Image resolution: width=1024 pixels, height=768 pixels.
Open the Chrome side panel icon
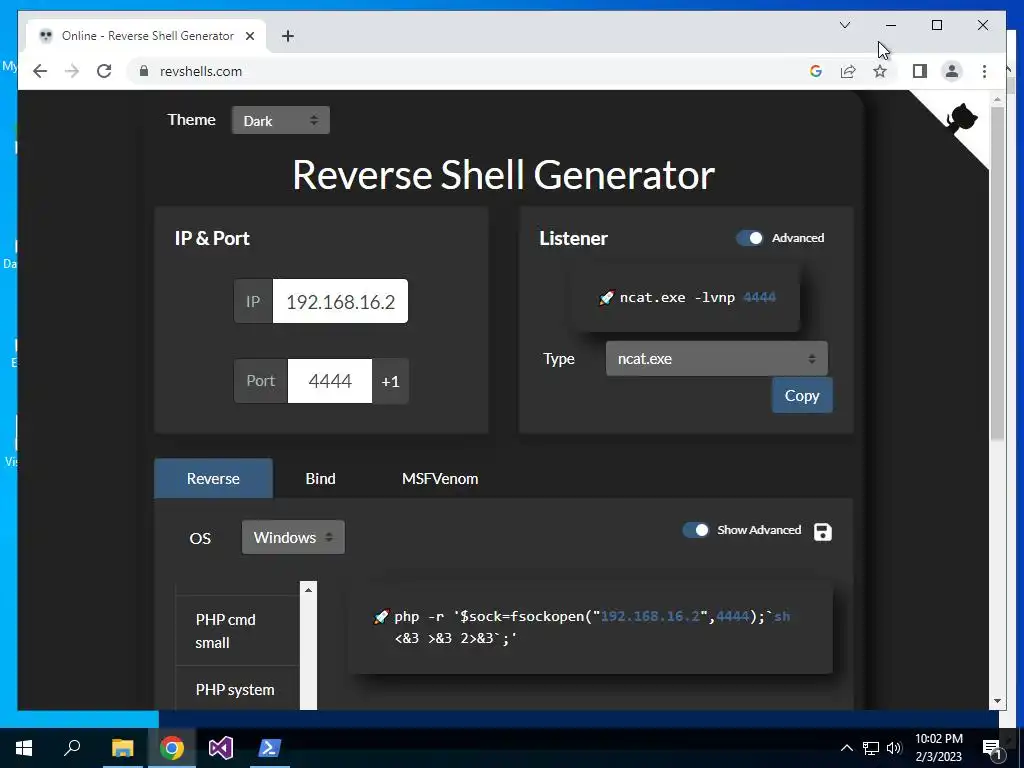click(x=920, y=71)
